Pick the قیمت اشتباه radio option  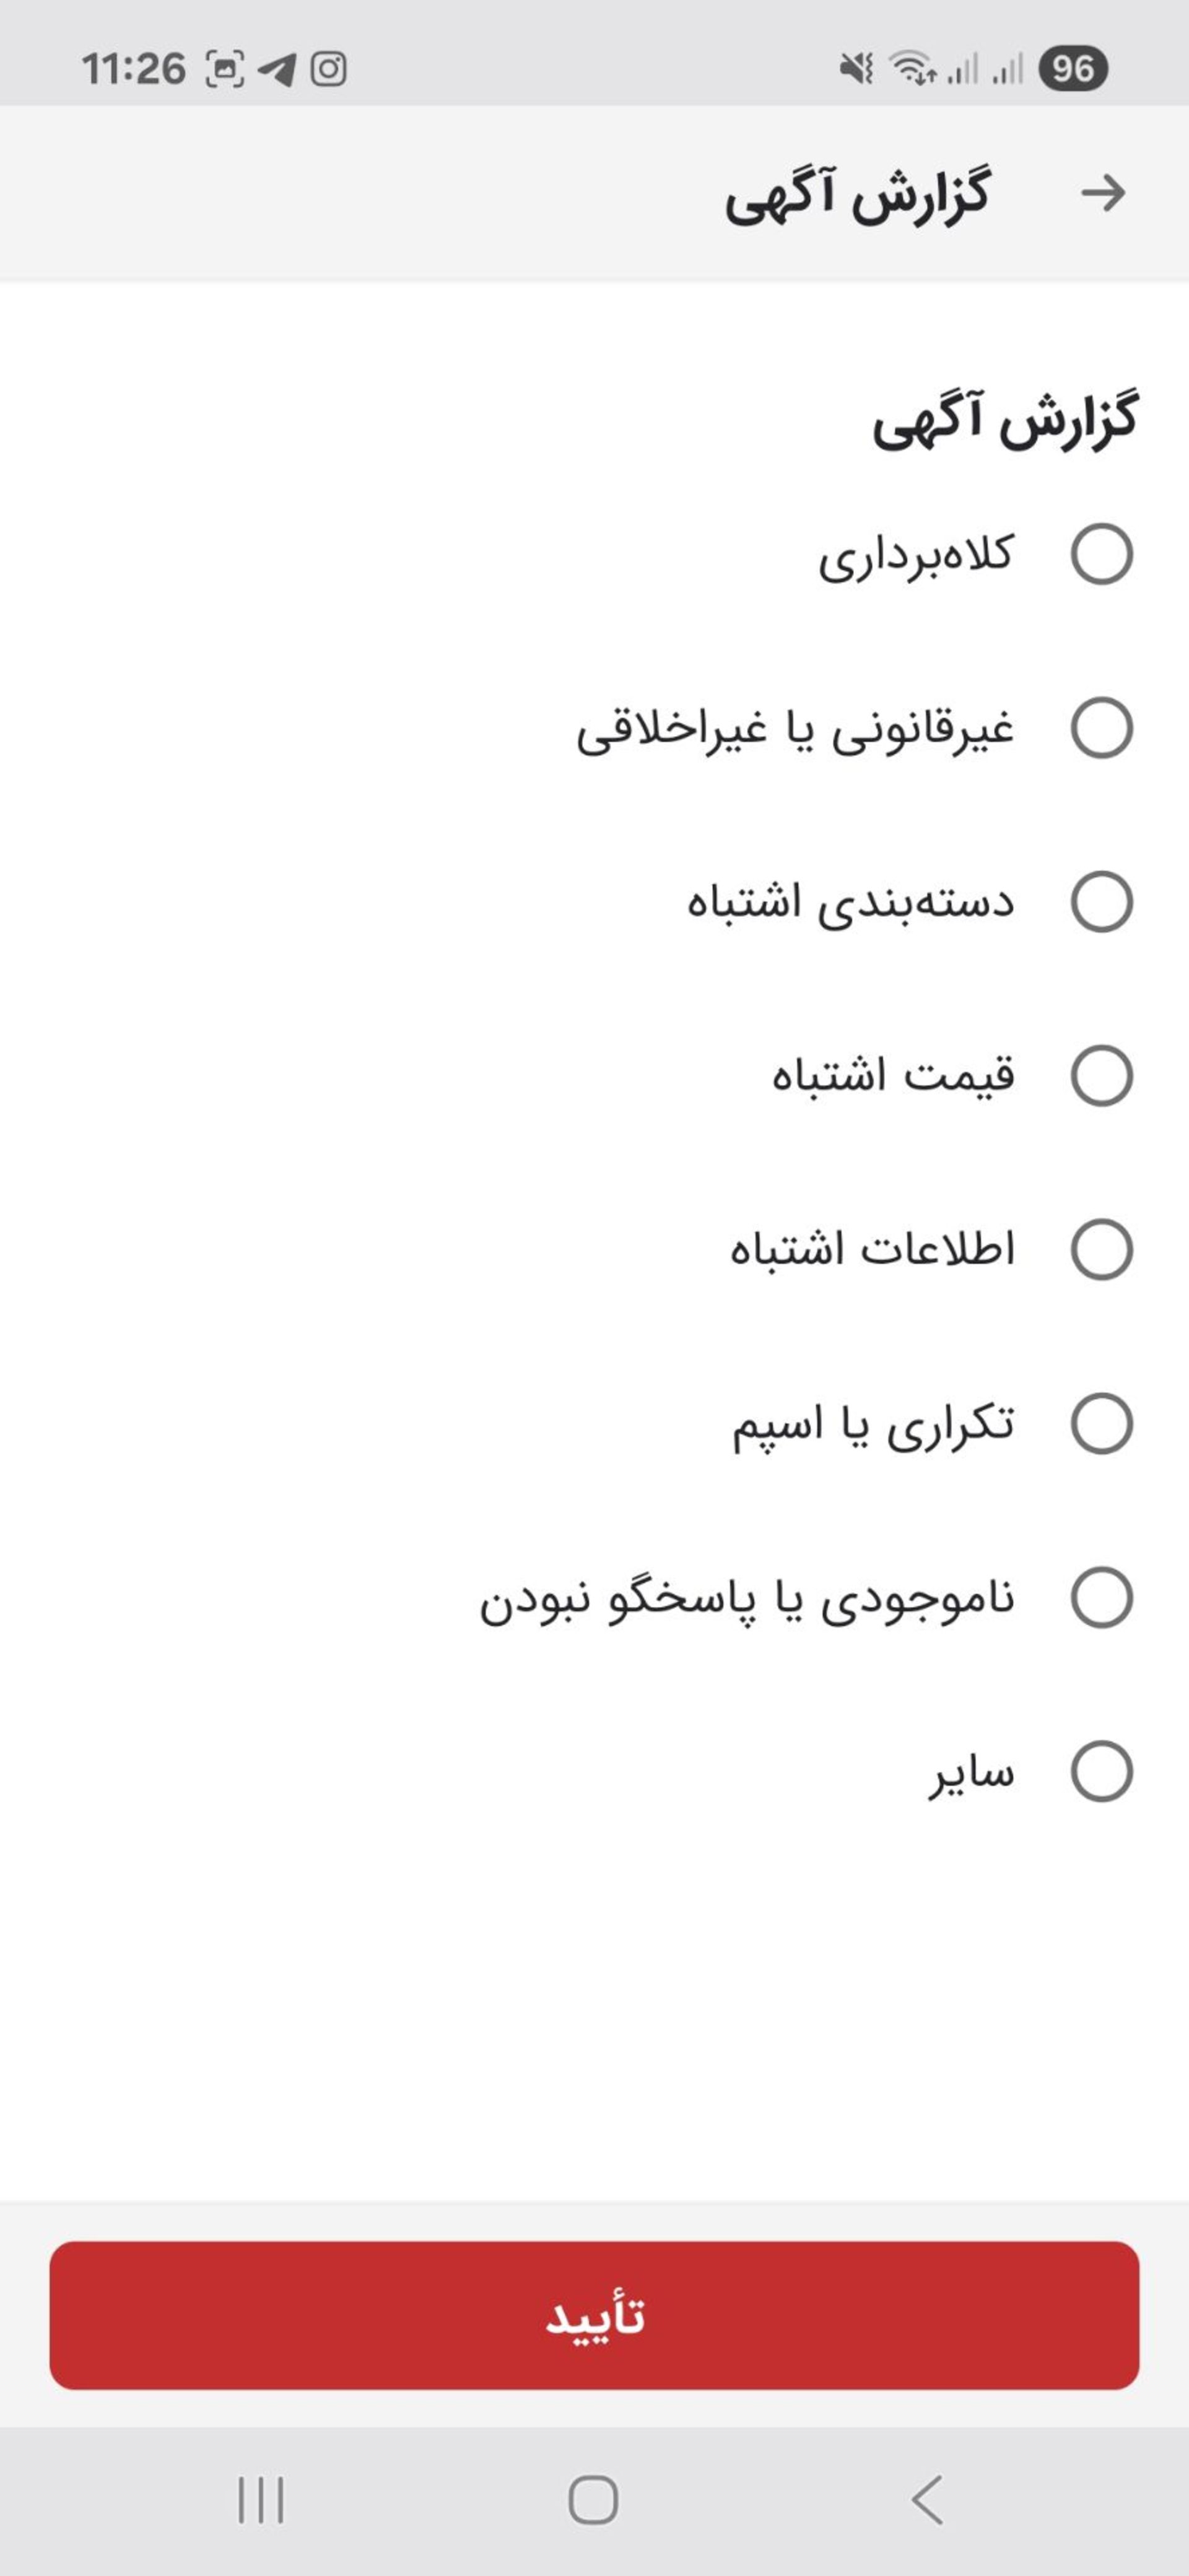pyautogui.click(x=1101, y=1076)
